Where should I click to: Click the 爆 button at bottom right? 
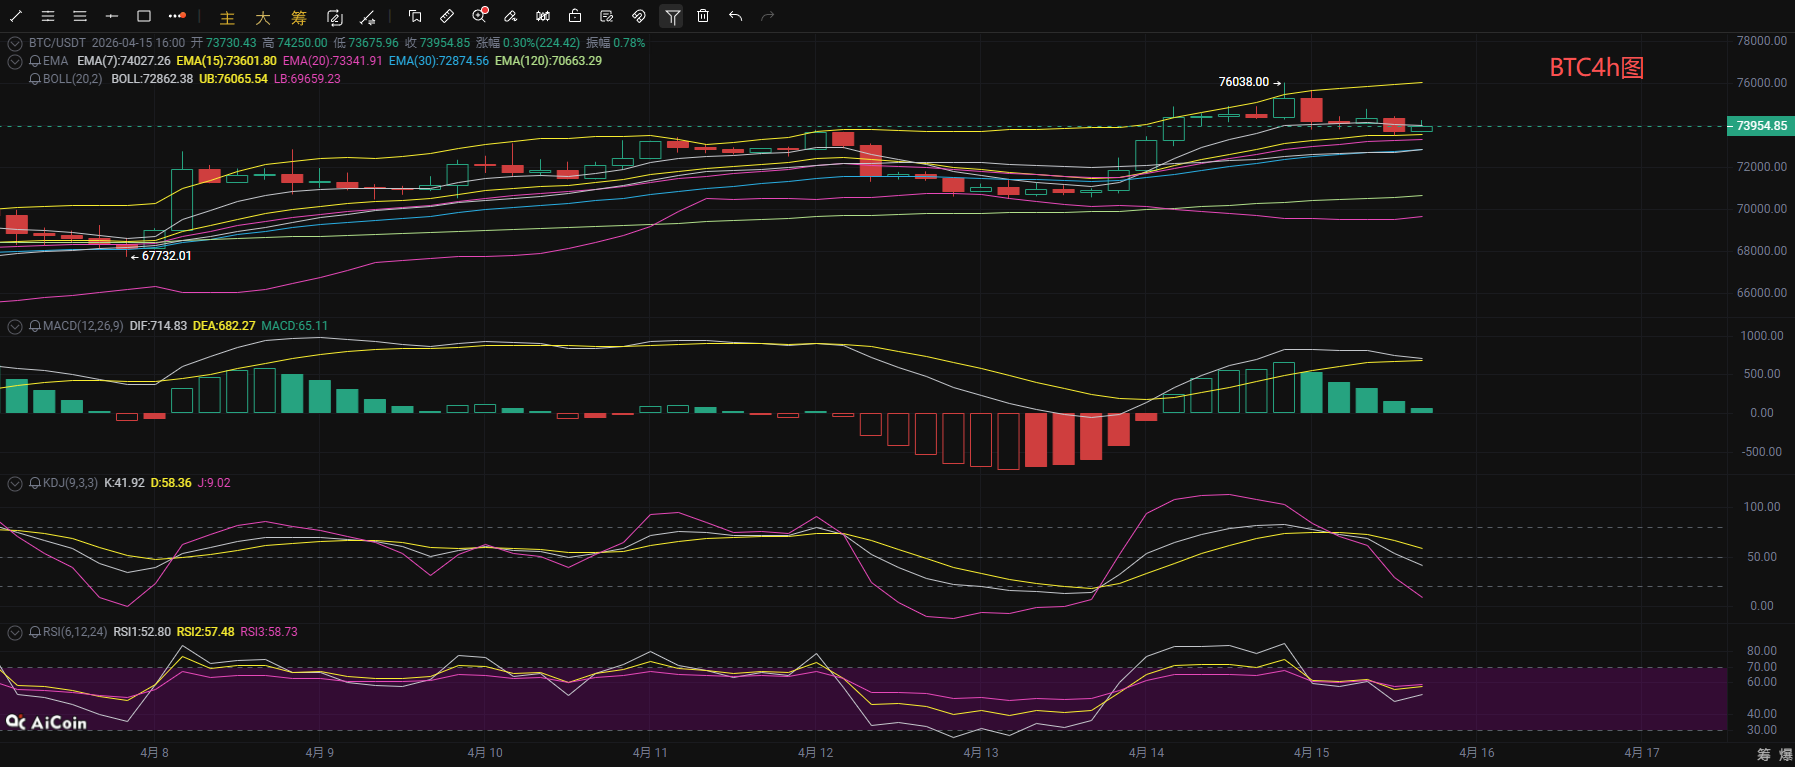[1785, 754]
